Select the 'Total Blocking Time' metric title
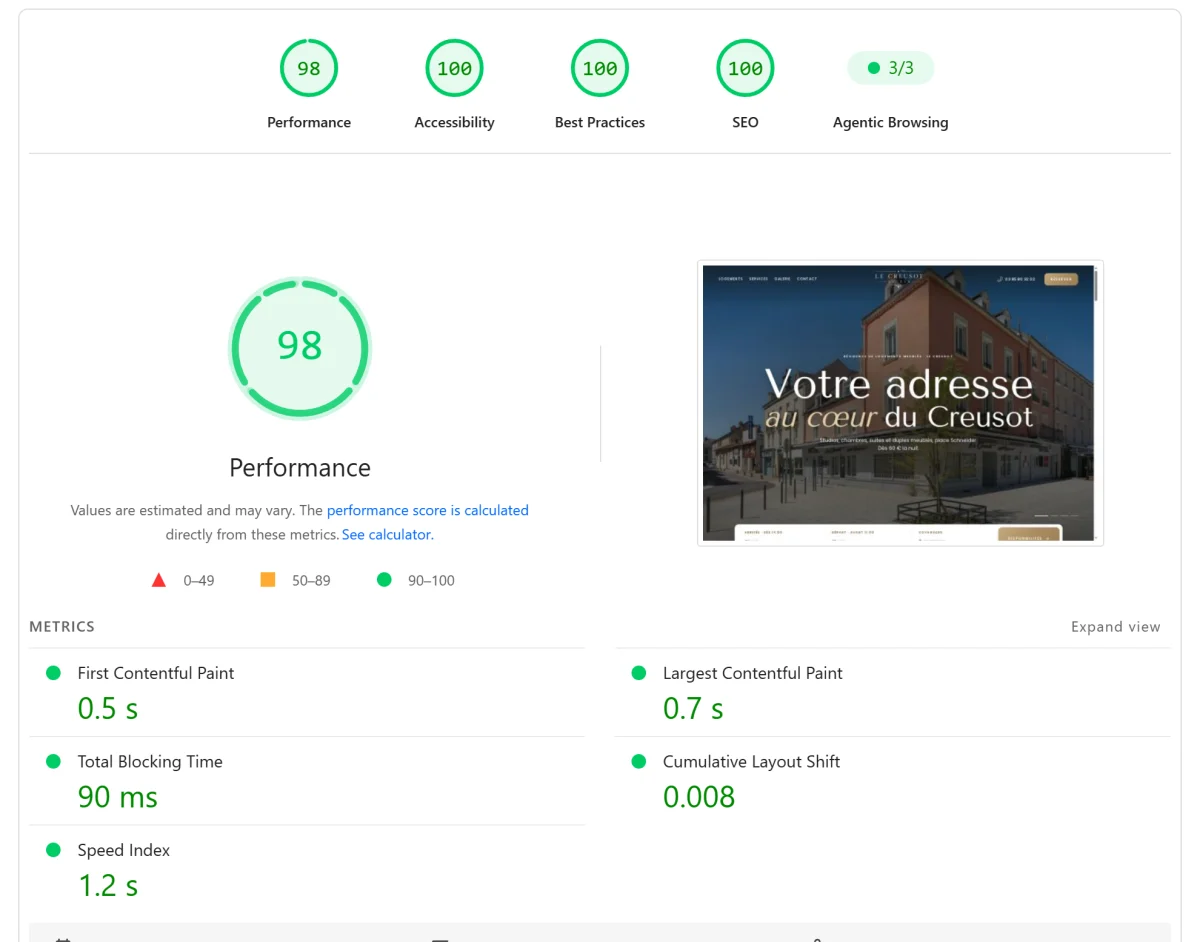This screenshot has height=942, width=1200. (x=150, y=761)
